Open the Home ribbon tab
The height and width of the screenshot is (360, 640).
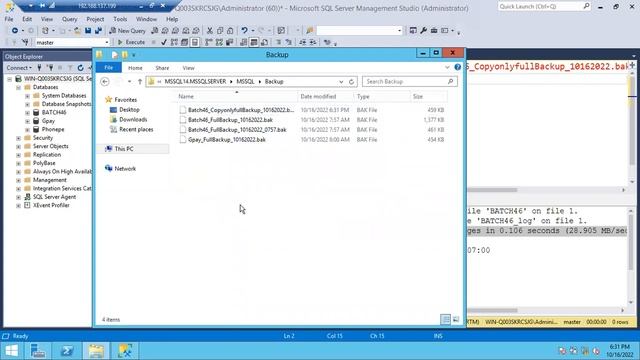tap(135, 68)
